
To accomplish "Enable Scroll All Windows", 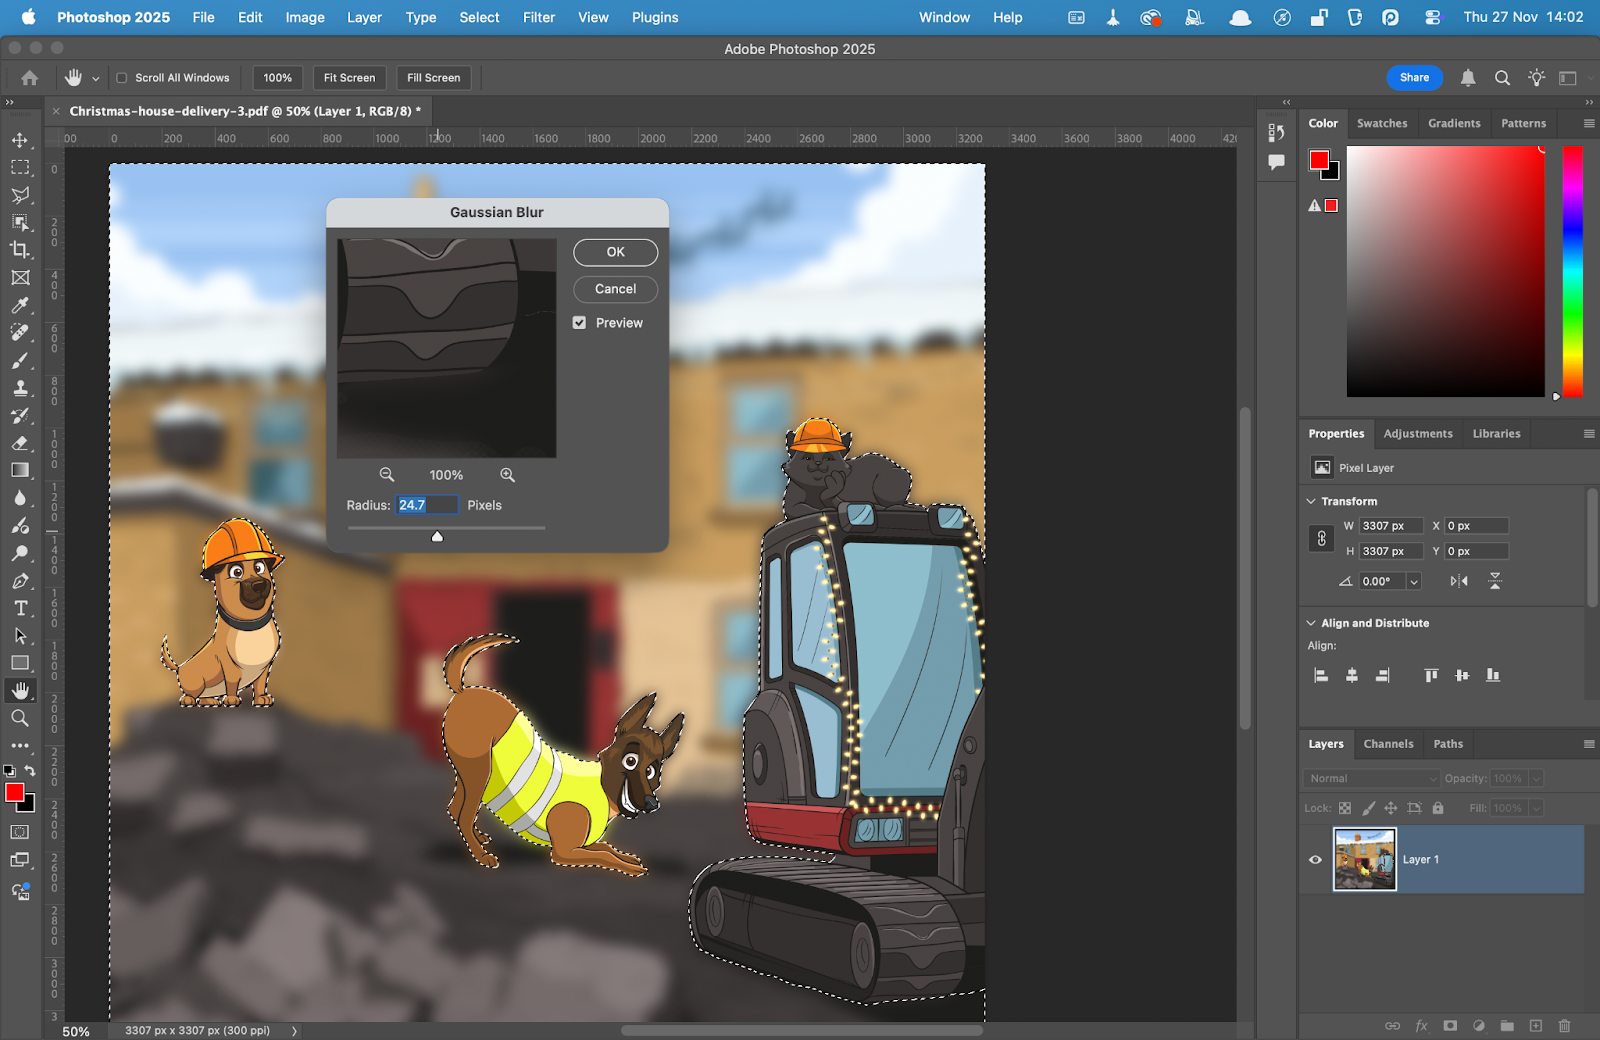I will coord(121,77).
